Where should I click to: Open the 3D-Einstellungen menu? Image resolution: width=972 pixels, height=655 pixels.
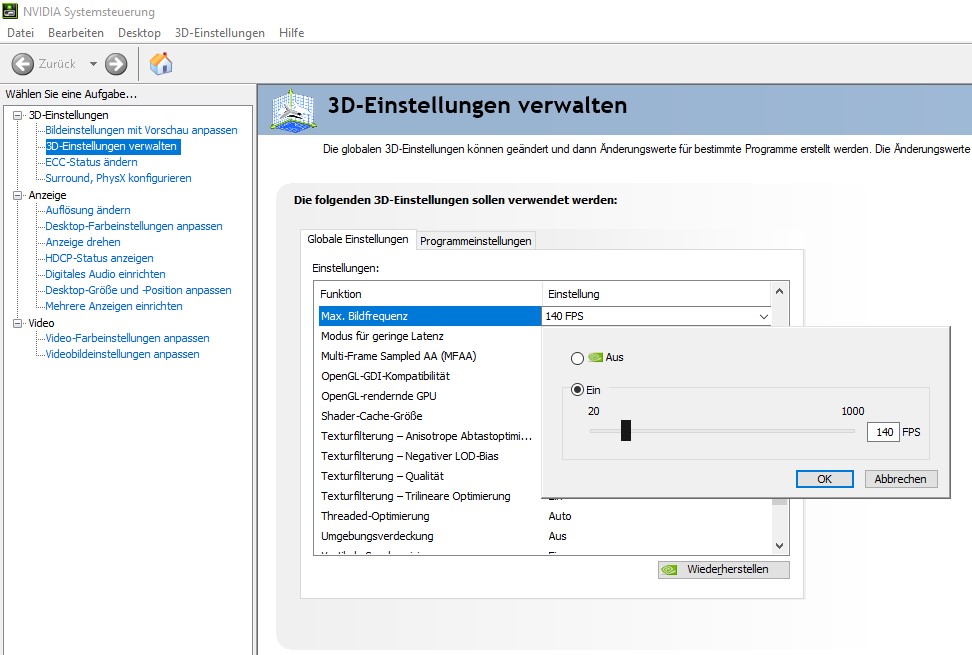219,33
